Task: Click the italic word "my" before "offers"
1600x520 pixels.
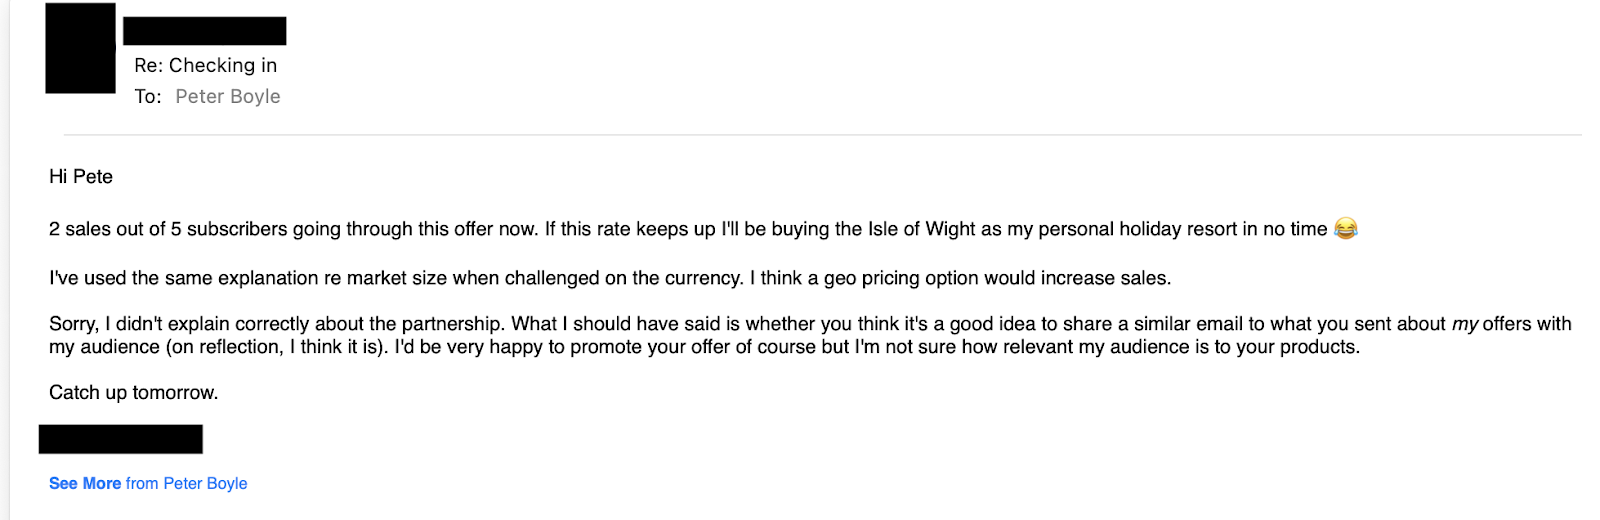Action: tap(1464, 324)
